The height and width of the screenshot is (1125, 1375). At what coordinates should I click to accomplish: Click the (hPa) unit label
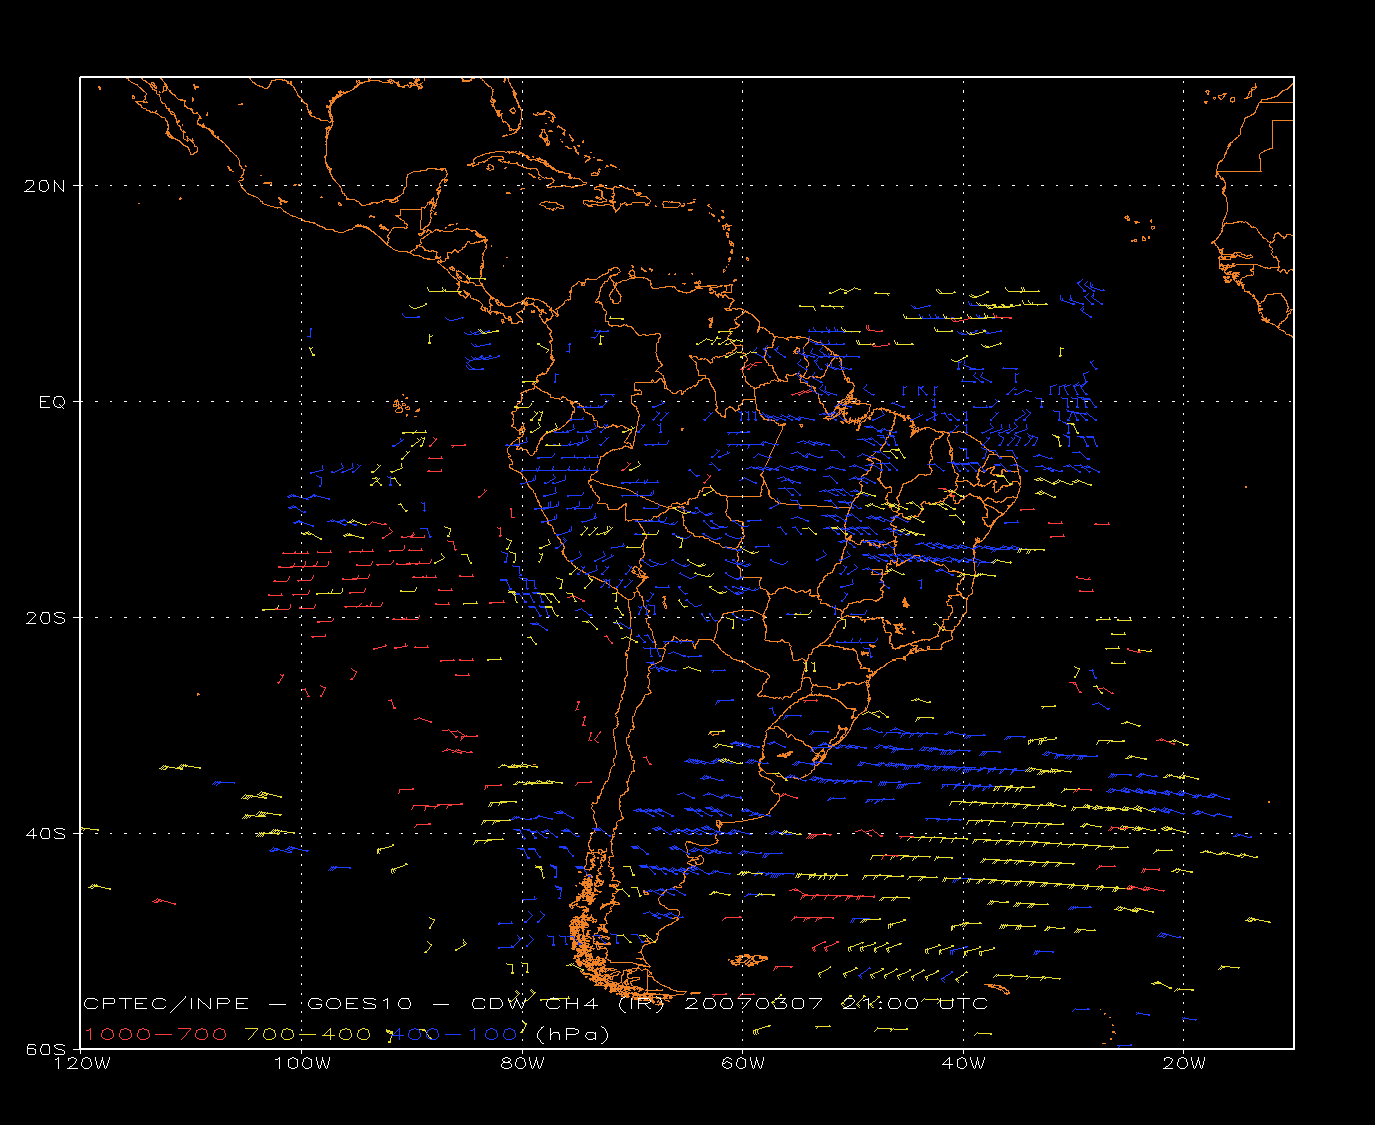point(573,1034)
